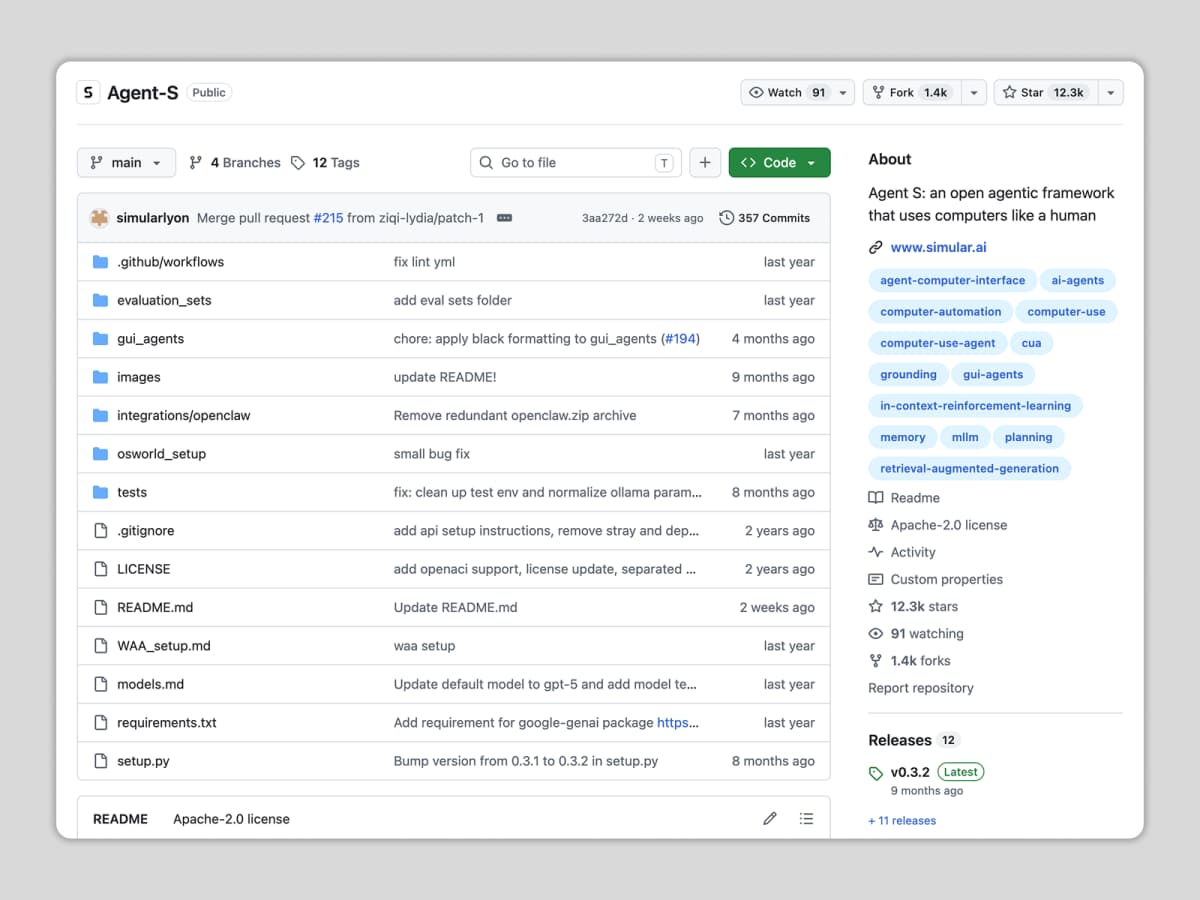Click the eye icon beside 91 watching
The height and width of the screenshot is (900, 1200).
coord(876,634)
